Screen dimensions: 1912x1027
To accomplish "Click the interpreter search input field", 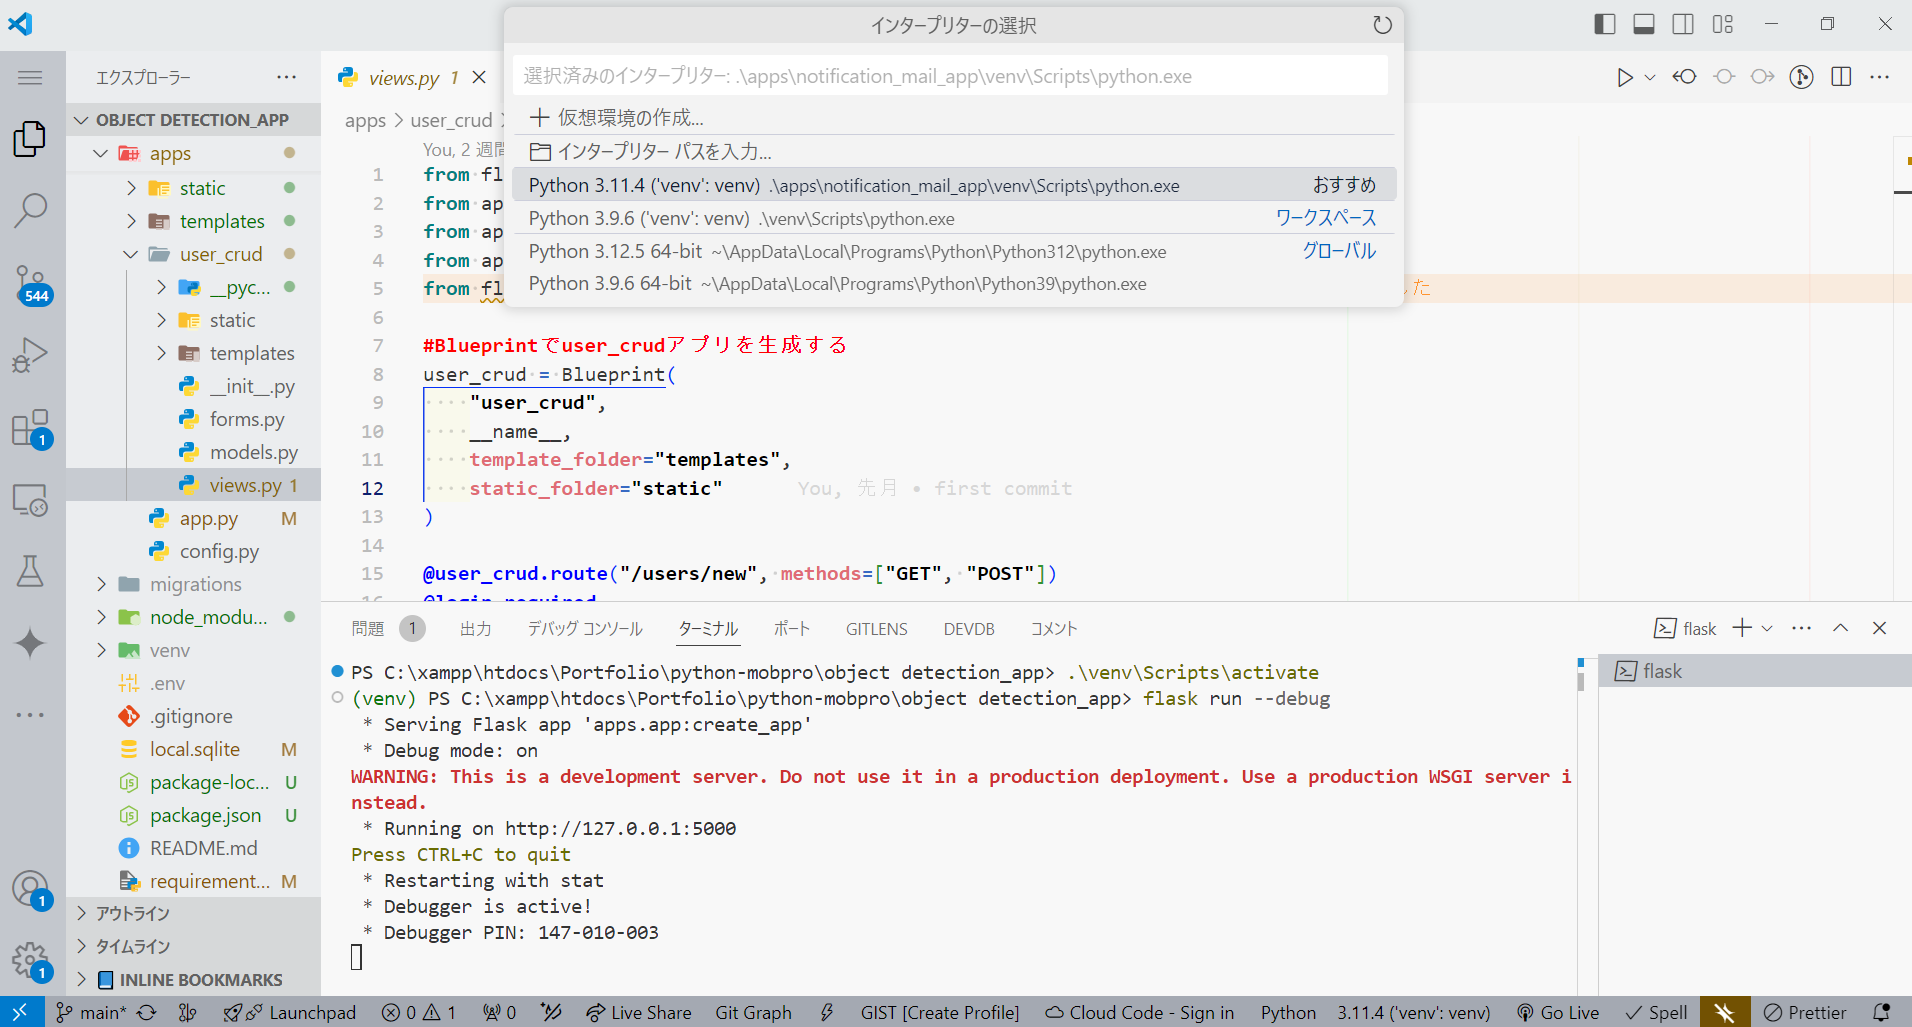I will pos(948,75).
